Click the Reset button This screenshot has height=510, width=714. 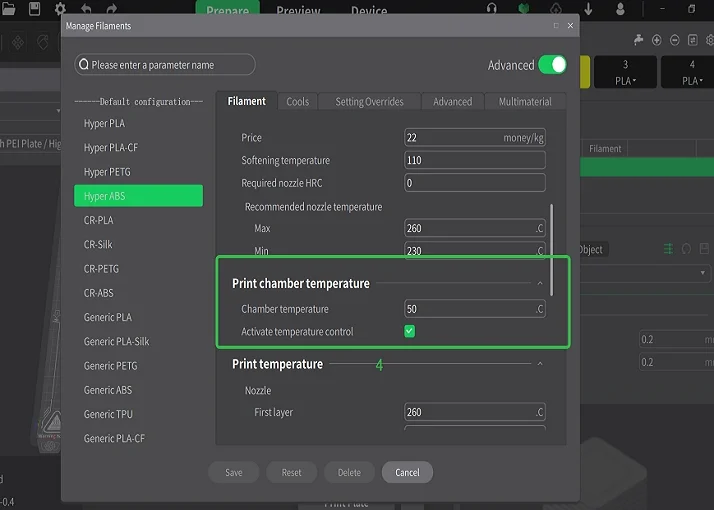pos(291,472)
